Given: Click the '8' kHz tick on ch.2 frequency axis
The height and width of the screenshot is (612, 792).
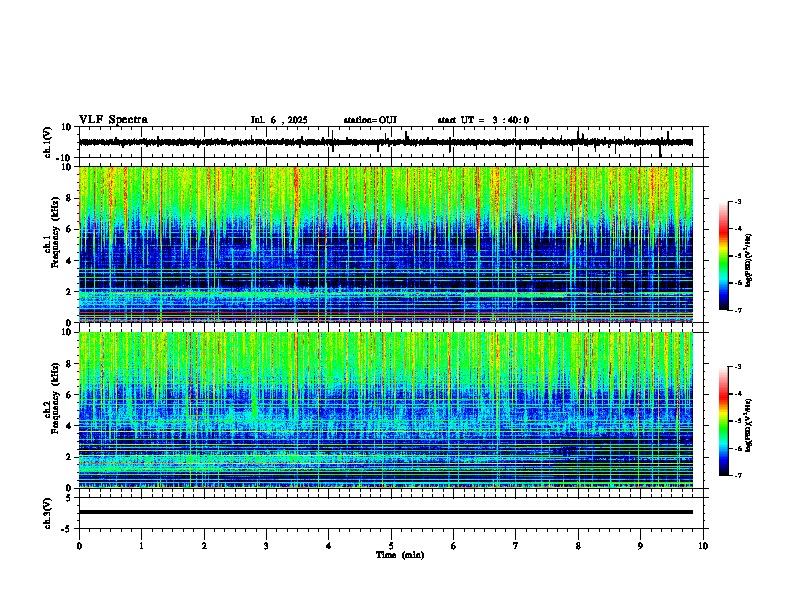Looking at the screenshot, I should tap(69, 364).
